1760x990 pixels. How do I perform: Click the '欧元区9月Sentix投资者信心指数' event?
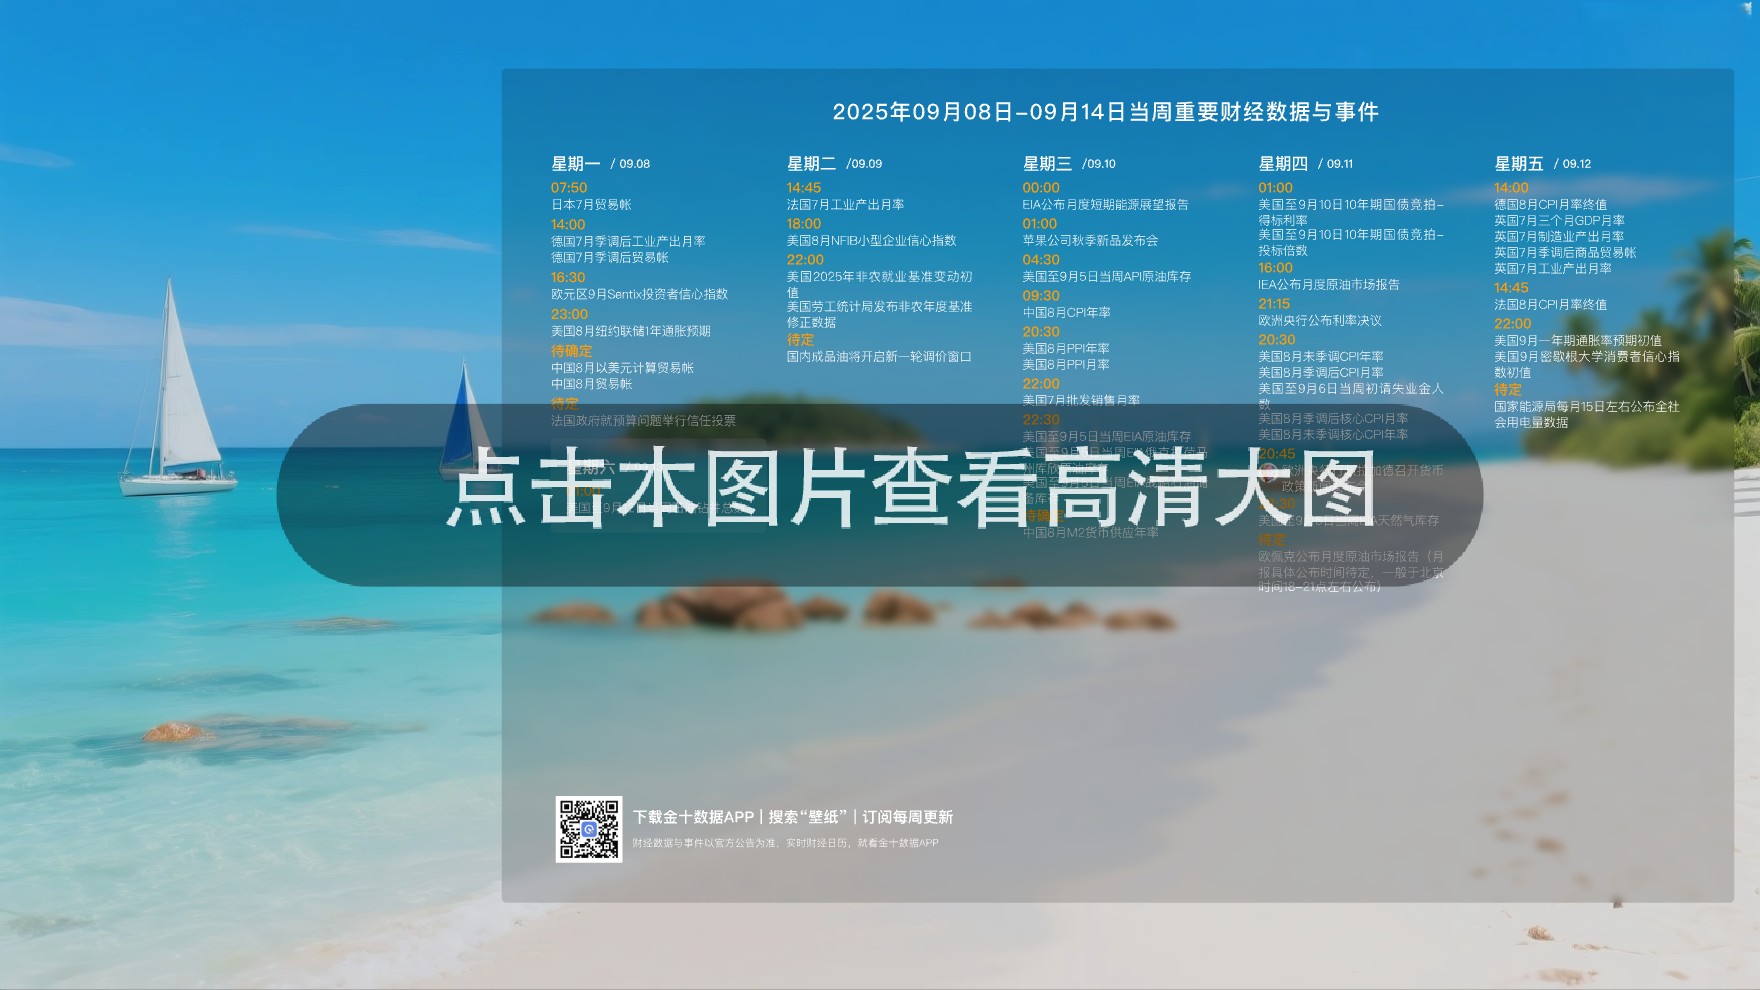click(639, 295)
